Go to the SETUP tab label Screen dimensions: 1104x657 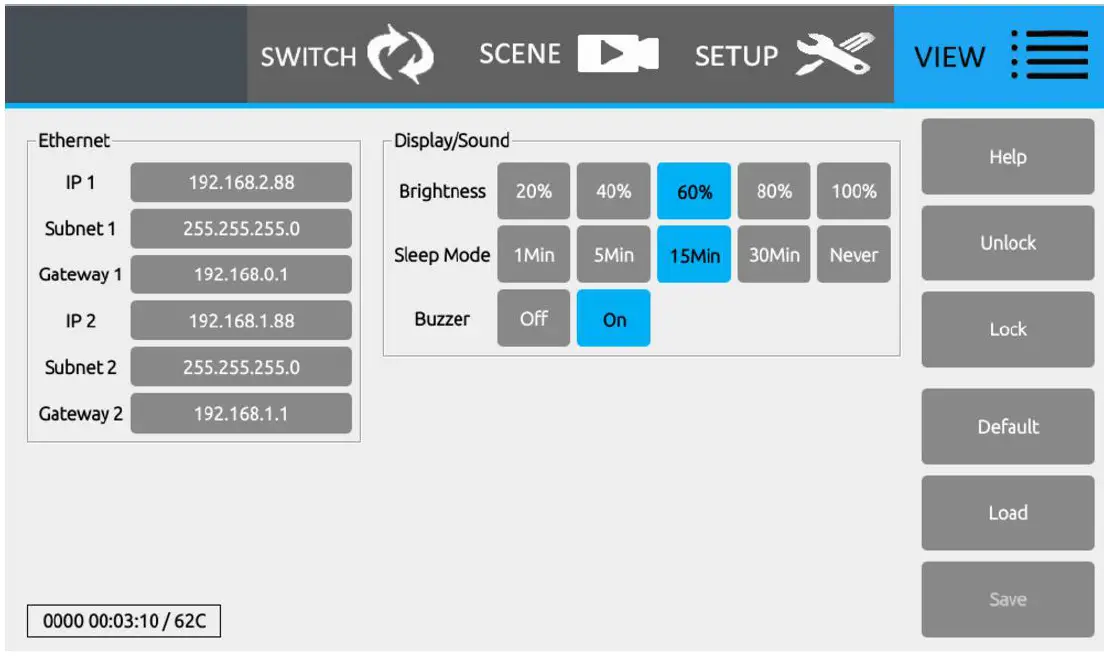click(x=736, y=56)
